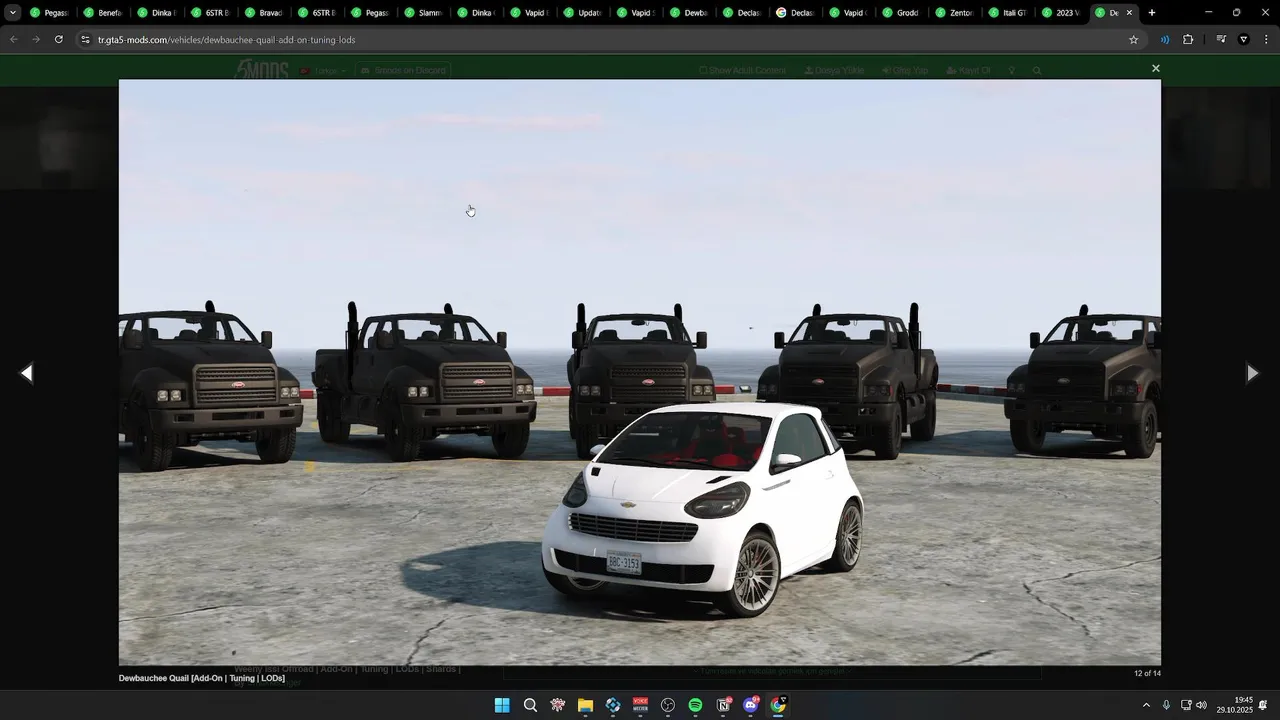Expand hidden system tray icons
Viewport: 1280px width, 720px height.
tap(1146, 705)
